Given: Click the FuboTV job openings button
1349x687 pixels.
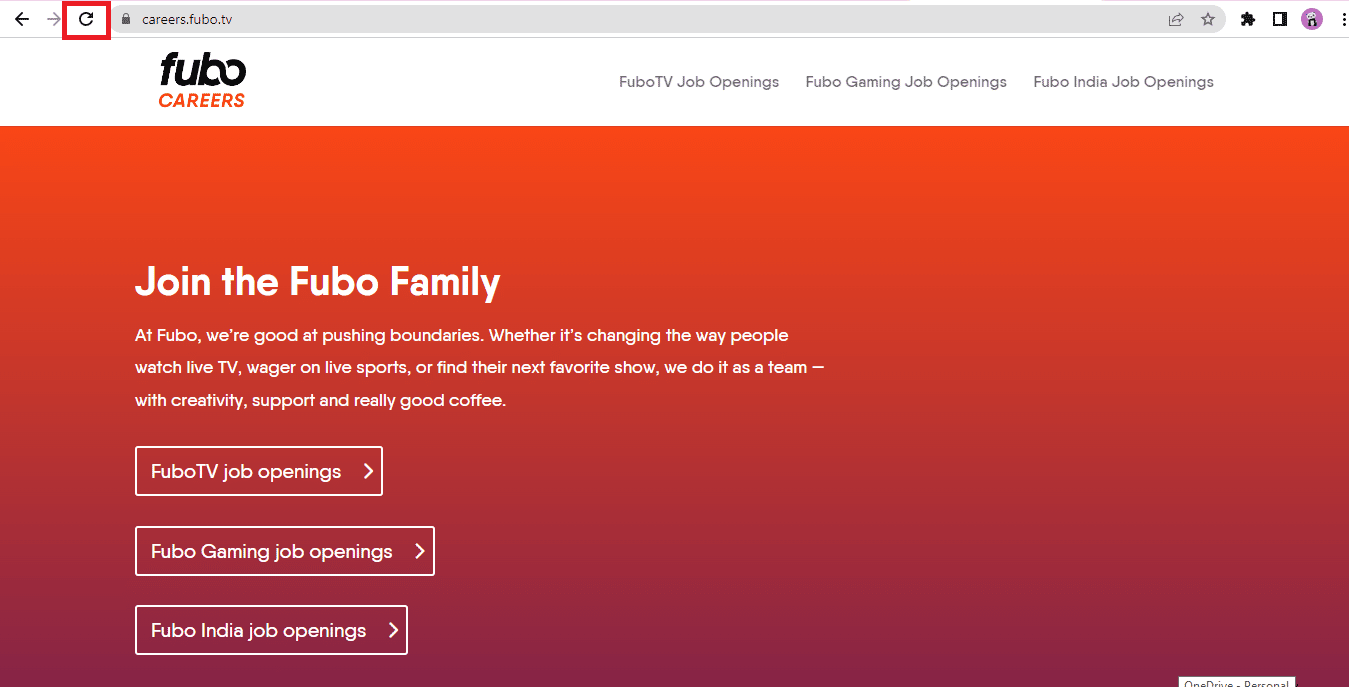Looking at the screenshot, I should tap(258, 471).
